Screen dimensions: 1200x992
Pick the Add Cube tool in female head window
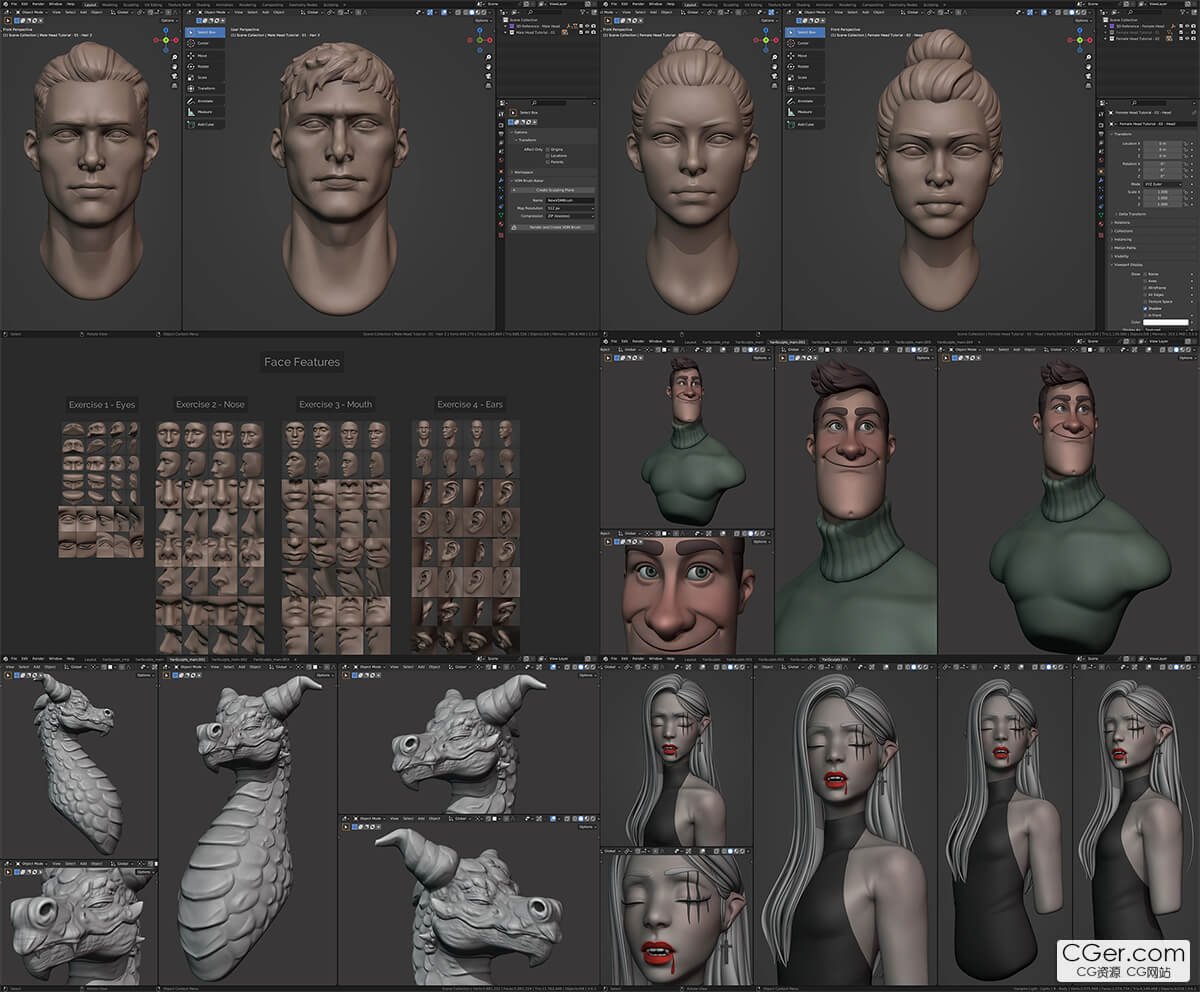point(804,124)
